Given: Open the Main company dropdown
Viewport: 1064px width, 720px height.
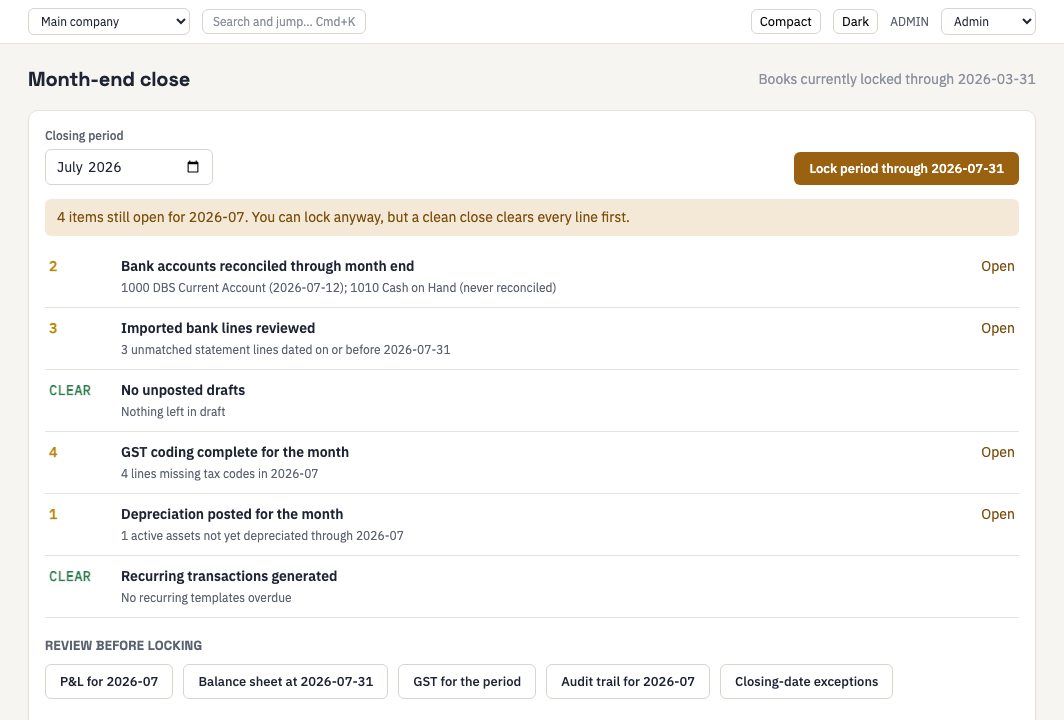Looking at the screenshot, I should tap(109, 22).
